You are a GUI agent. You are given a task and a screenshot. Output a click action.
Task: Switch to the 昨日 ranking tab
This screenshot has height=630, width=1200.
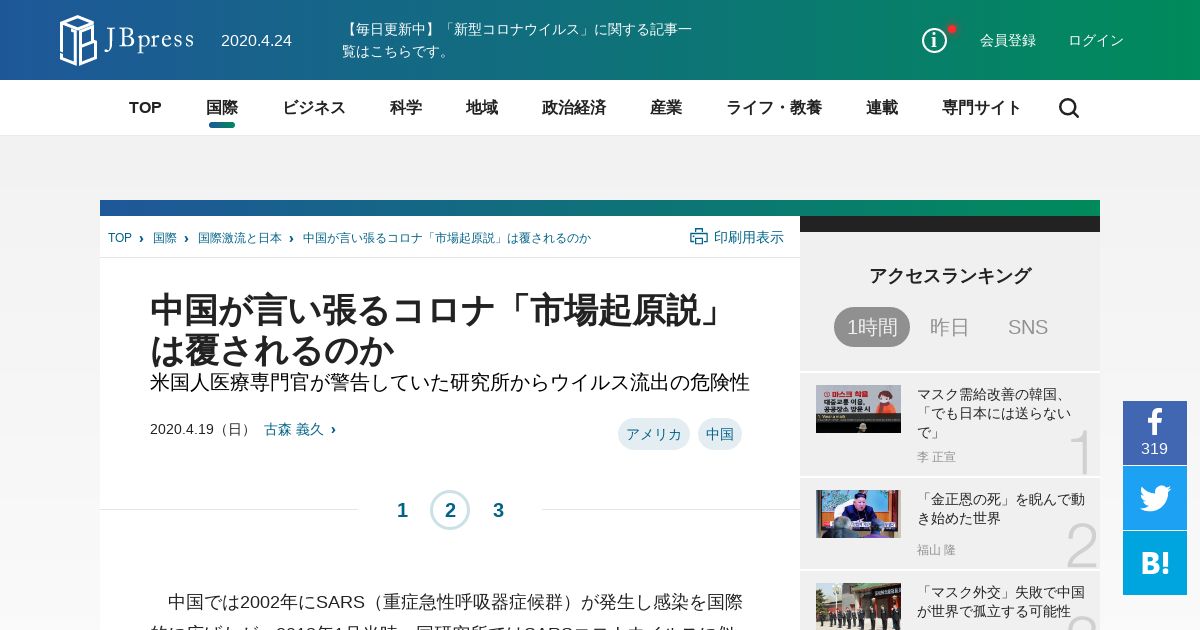[950, 327]
